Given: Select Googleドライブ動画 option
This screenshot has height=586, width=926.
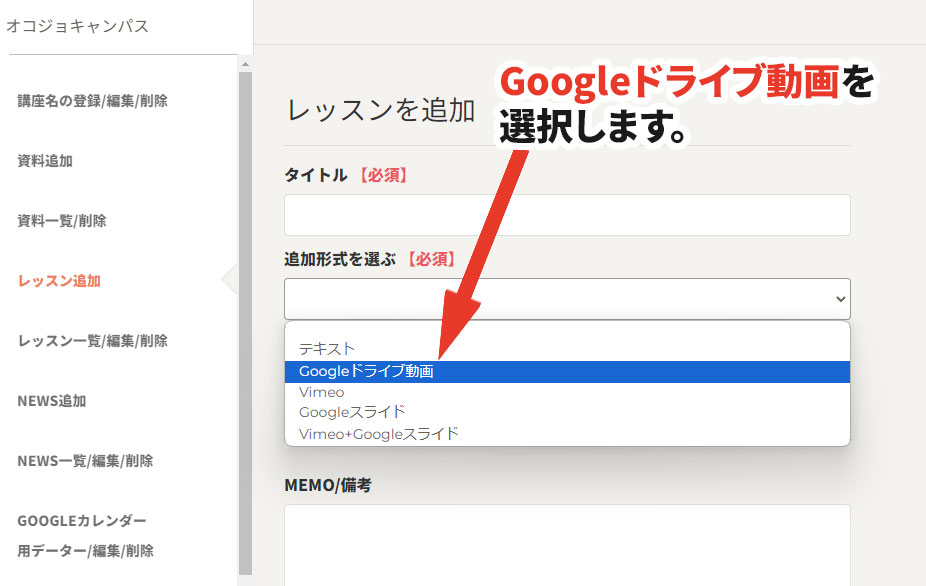Looking at the screenshot, I should pos(567,372).
